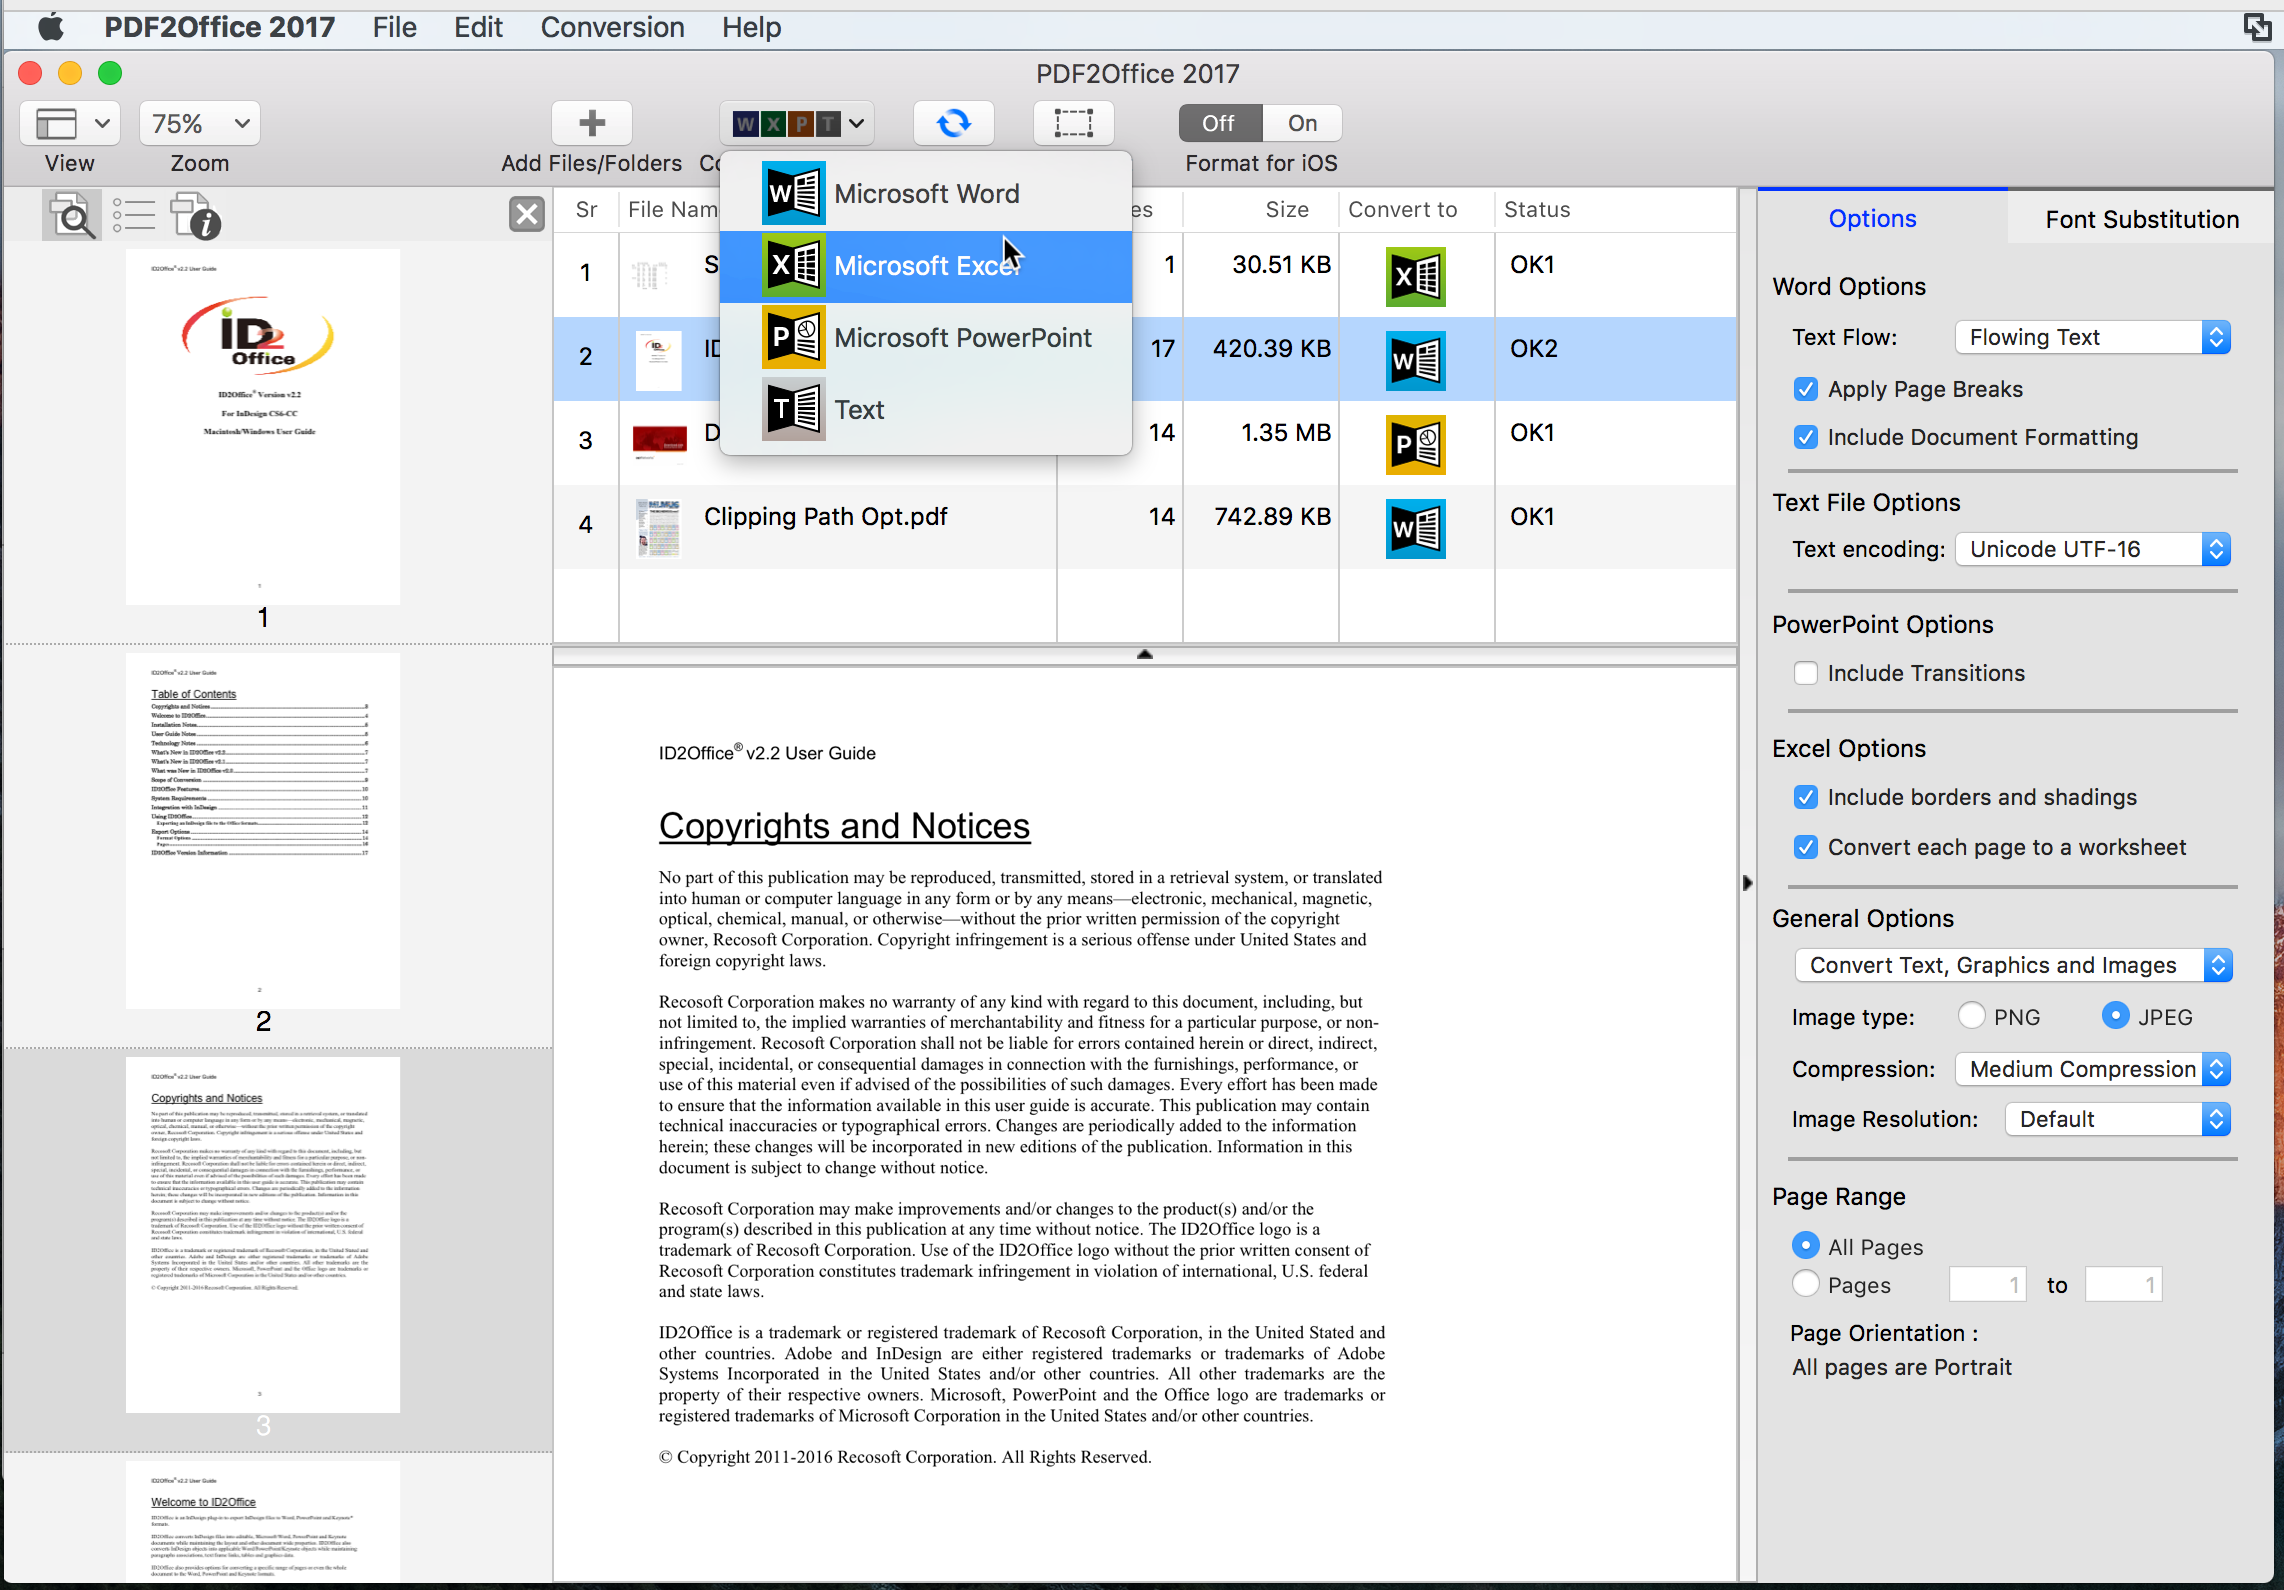This screenshot has height=1590, width=2284.
Task: Open the WXPT conversion format dropdown
Action: pyautogui.click(x=797, y=123)
